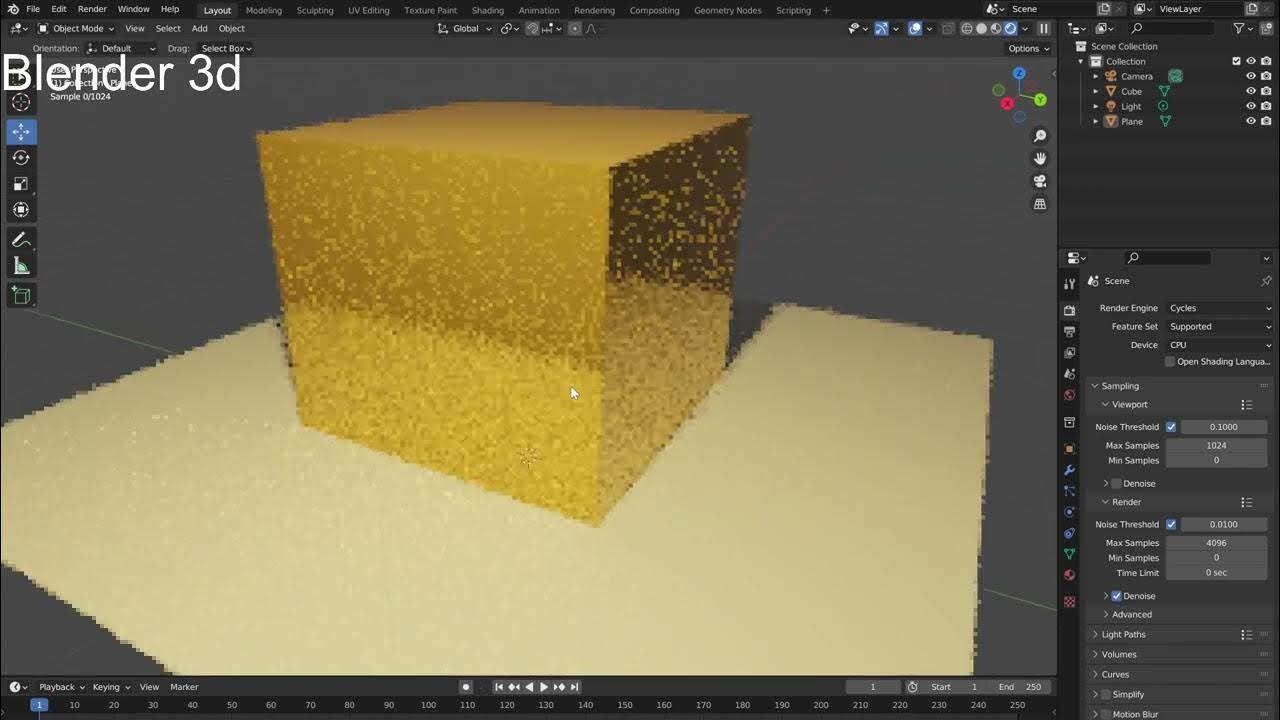Image resolution: width=1280 pixels, height=720 pixels.
Task: Click the zoom magnifier viewport icon
Action: point(1040,136)
